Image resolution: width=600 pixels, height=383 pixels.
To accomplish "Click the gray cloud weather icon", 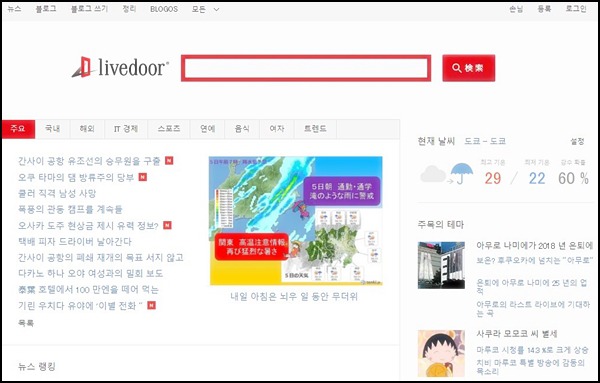I will [433, 174].
